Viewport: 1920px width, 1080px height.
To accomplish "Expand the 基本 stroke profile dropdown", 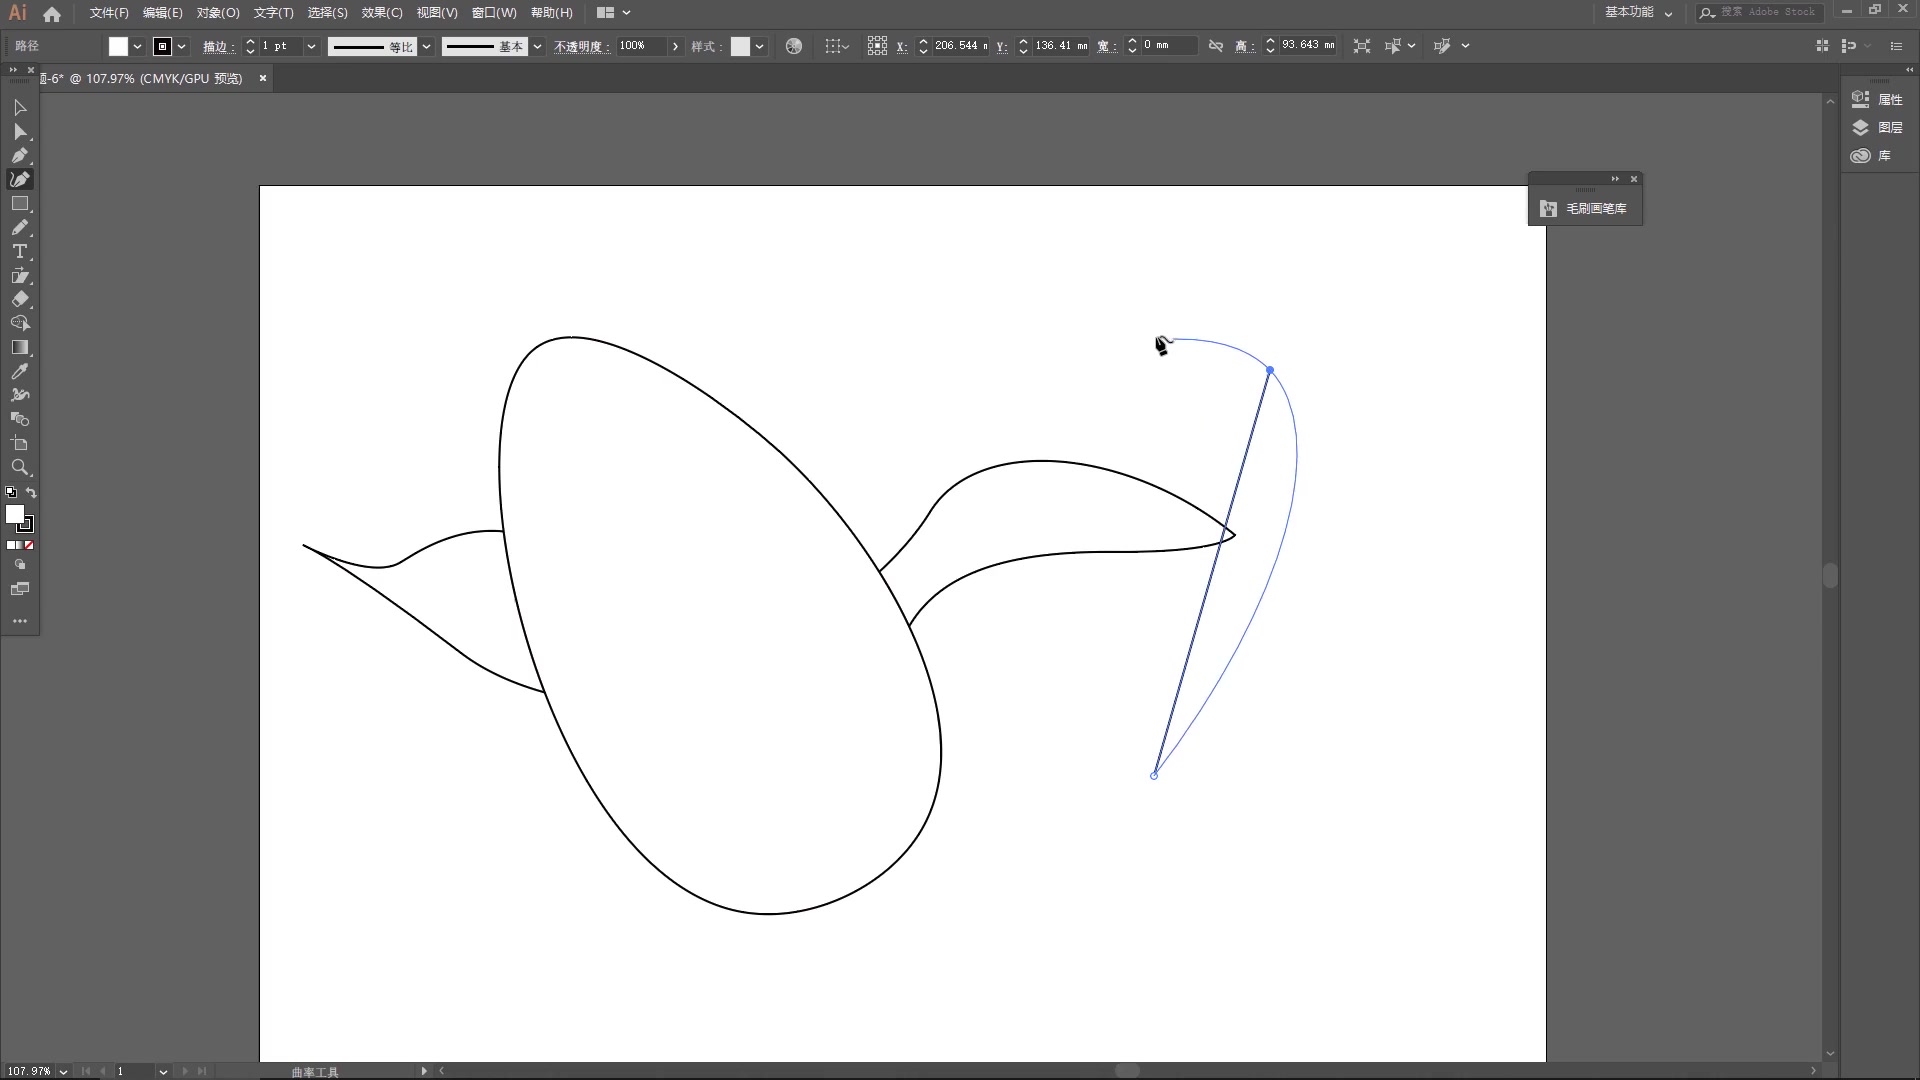I will (535, 44).
